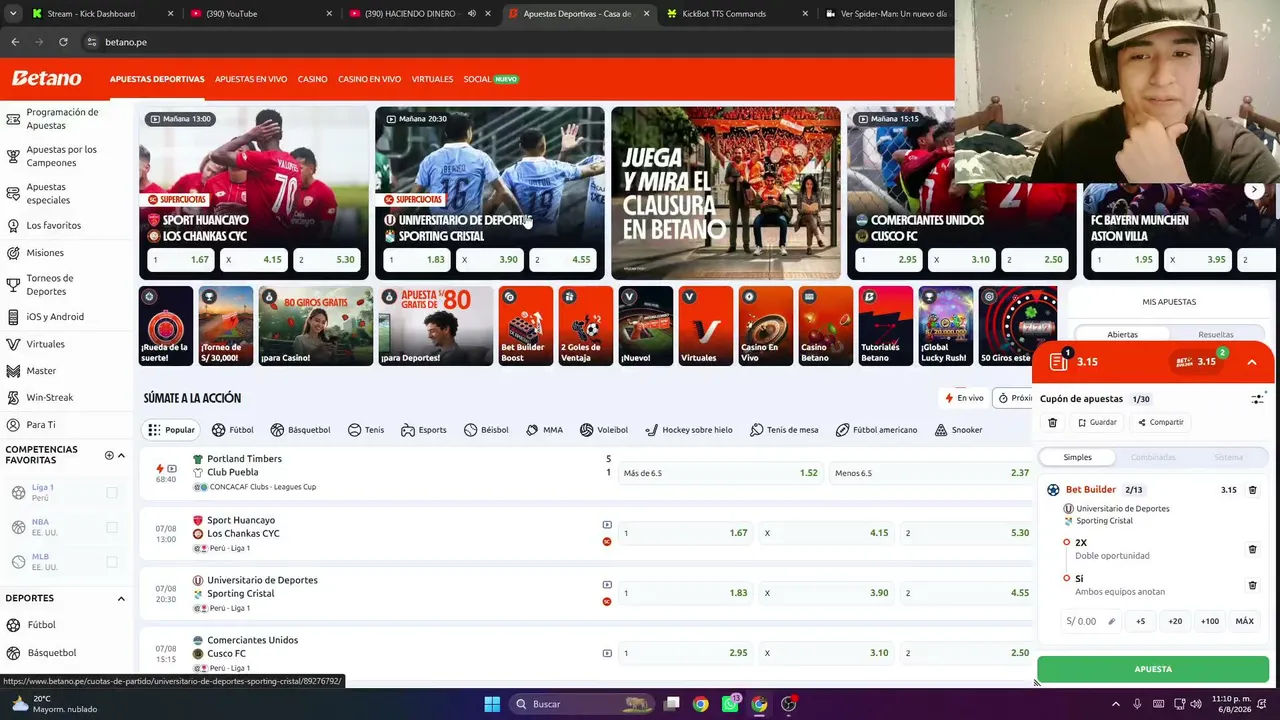The height and width of the screenshot is (720, 1280).
Task: Click the Supercuotas badge icon on Universitario row
Action: [x=607, y=601]
